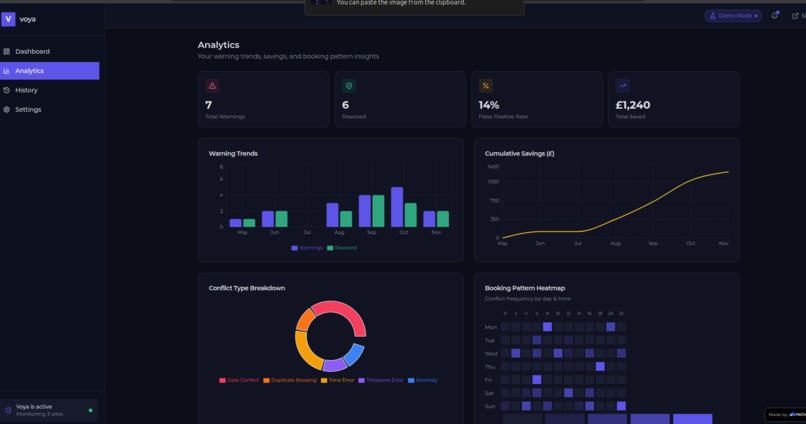Image resolution: width=806 pixels, height=424 pixels.
Task: Open the Made by badge link
Action: 785,414
